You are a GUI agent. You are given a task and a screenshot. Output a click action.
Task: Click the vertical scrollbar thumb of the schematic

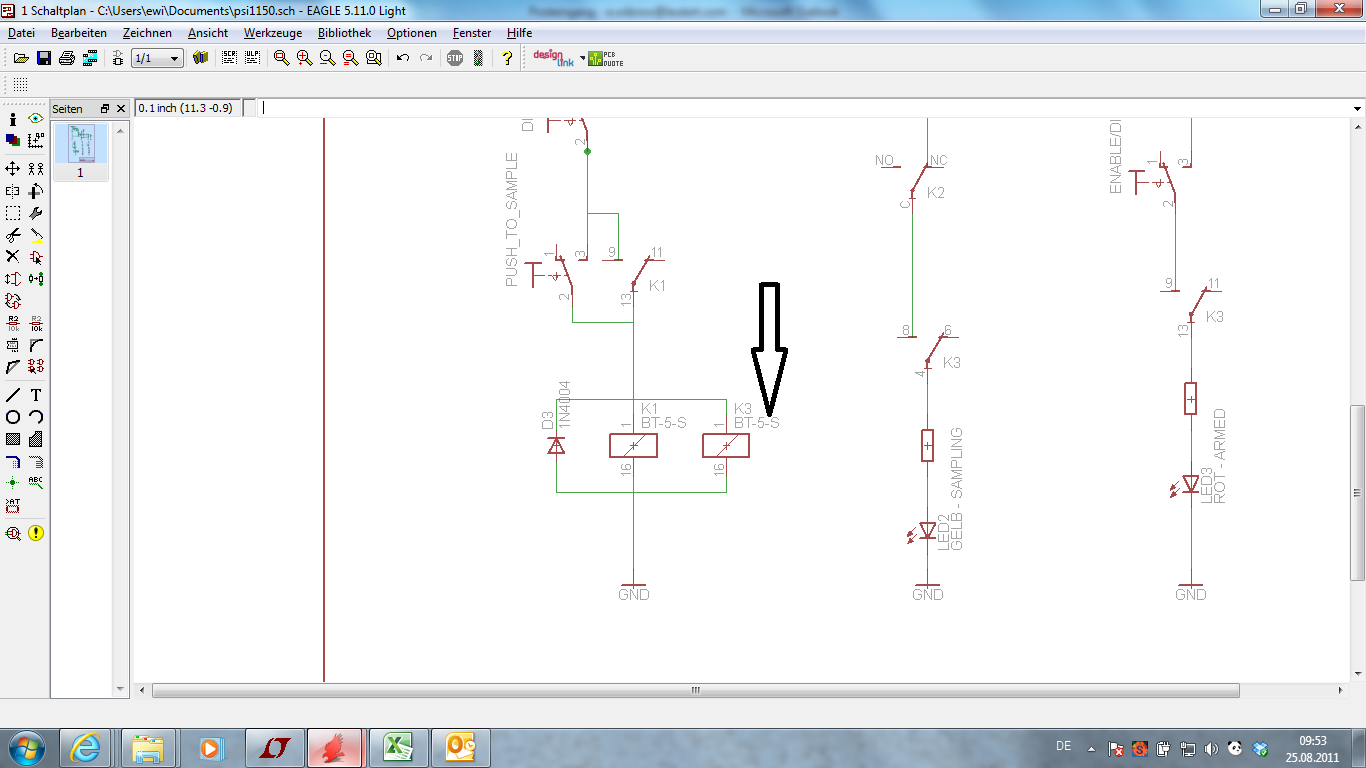coord(1357,492)
